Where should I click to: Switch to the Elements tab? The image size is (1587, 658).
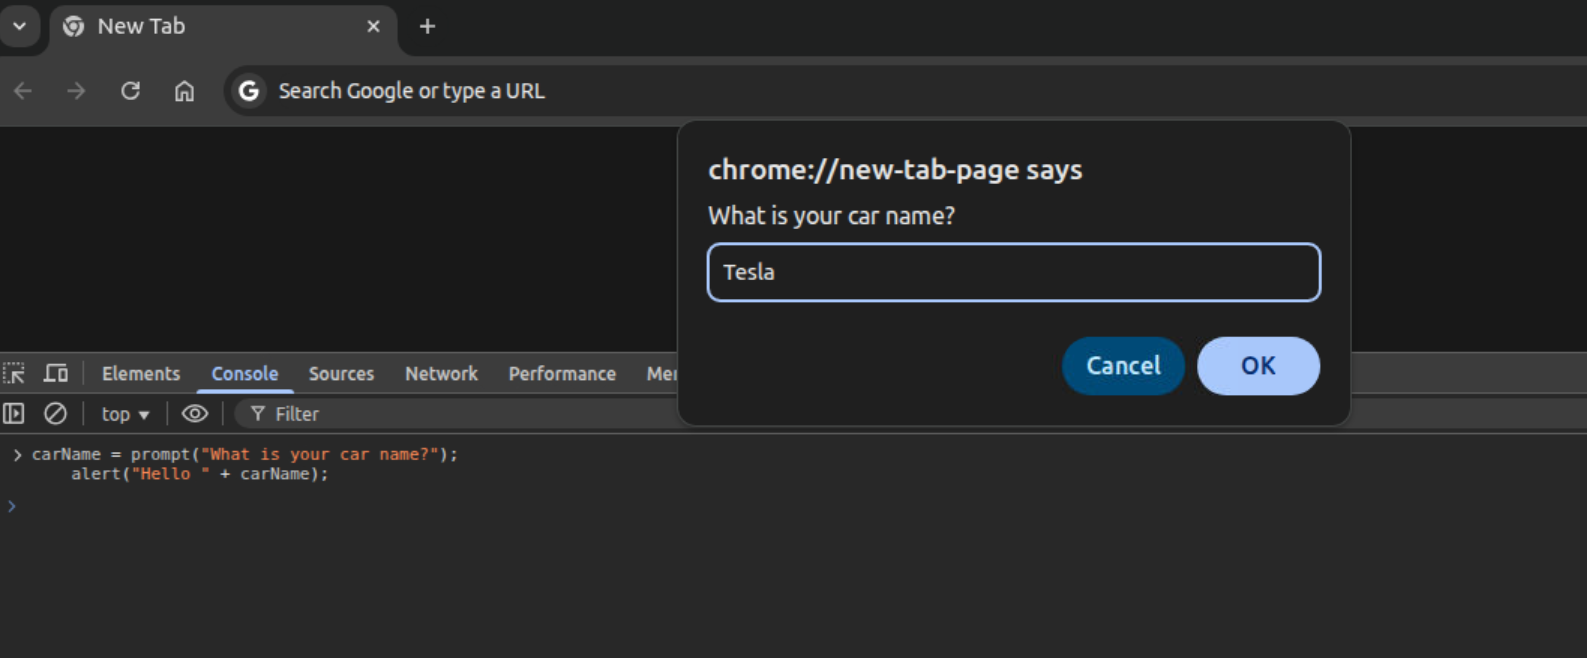tap(141, 373)
